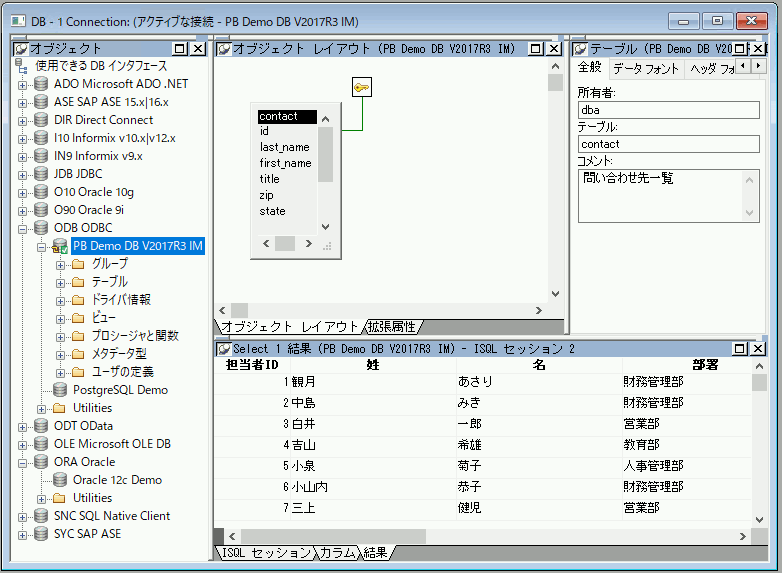
Task: Click the PostgreSQL Demo database icon
Action: (x=60, y=390)
